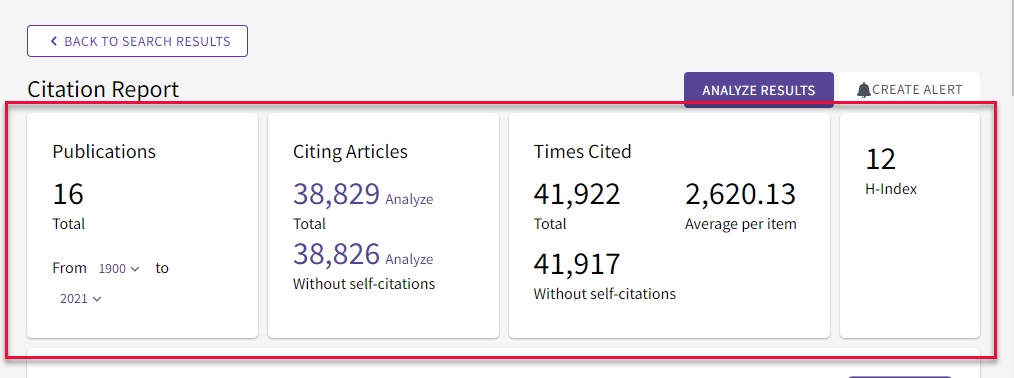
Task: Click the times cited total 41,922
Action: coord(577,194)
